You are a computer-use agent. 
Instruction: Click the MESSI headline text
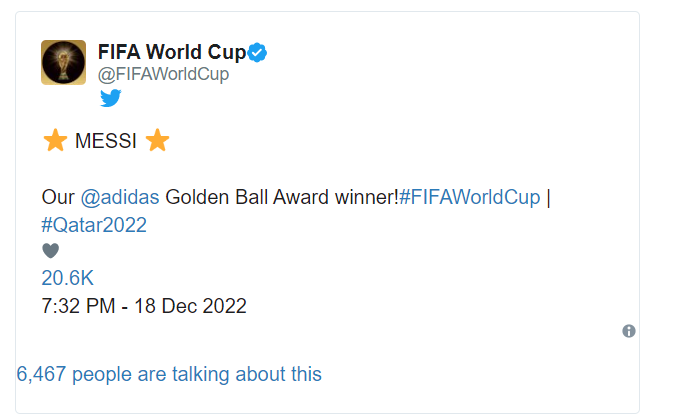tap(106, 141)
